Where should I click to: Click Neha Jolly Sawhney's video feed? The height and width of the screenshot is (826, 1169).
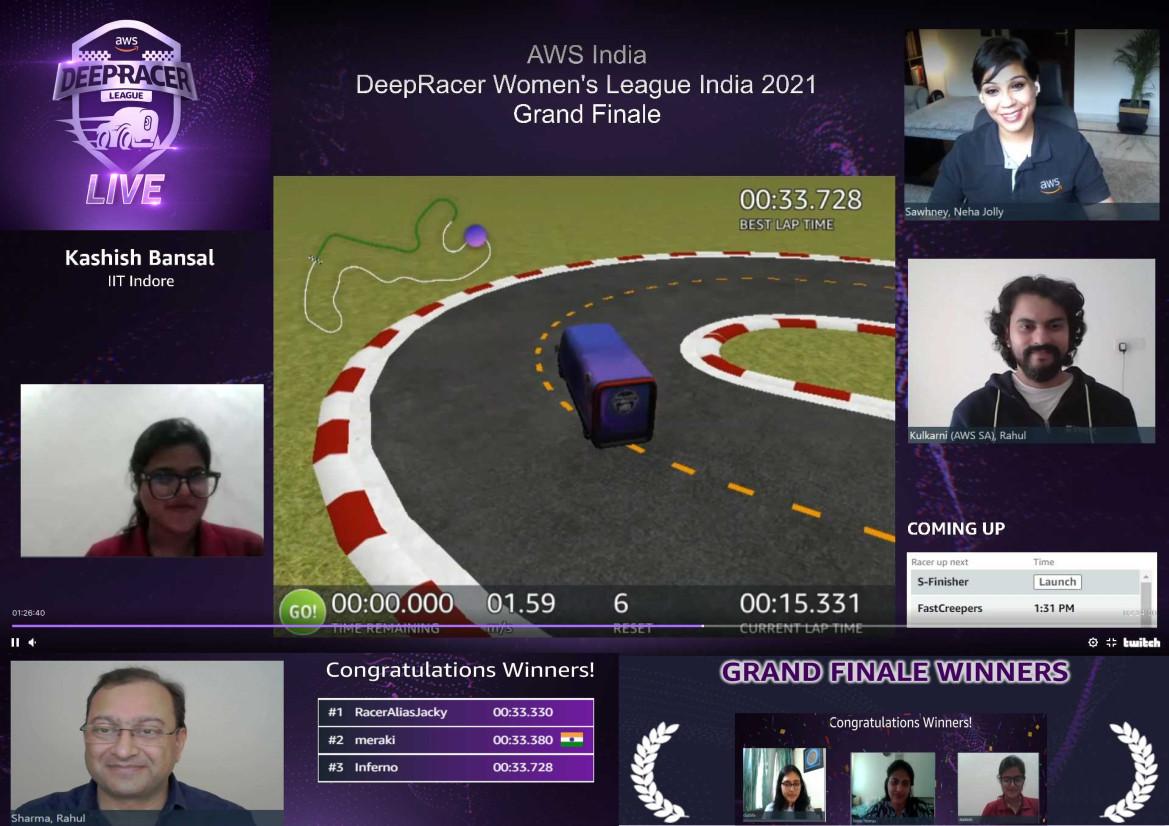coord(1032,124)
